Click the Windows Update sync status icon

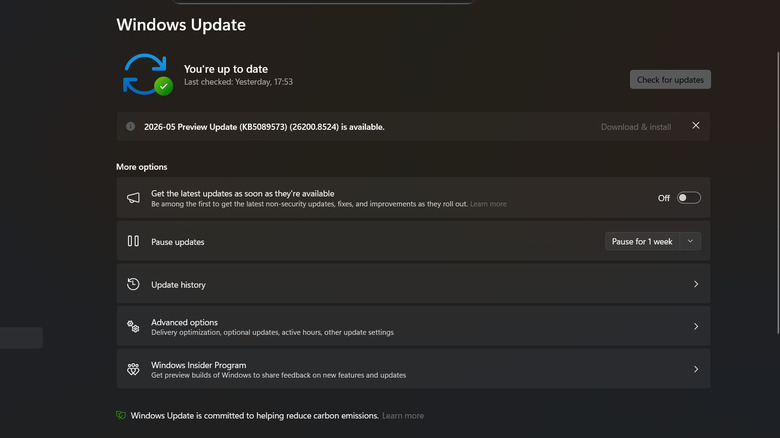point(148,74)
